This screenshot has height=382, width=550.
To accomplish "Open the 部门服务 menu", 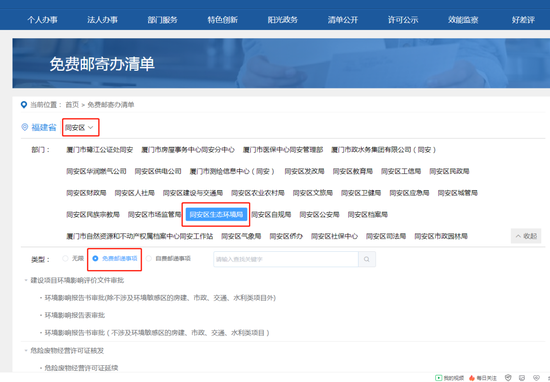I will click(162, 20).
